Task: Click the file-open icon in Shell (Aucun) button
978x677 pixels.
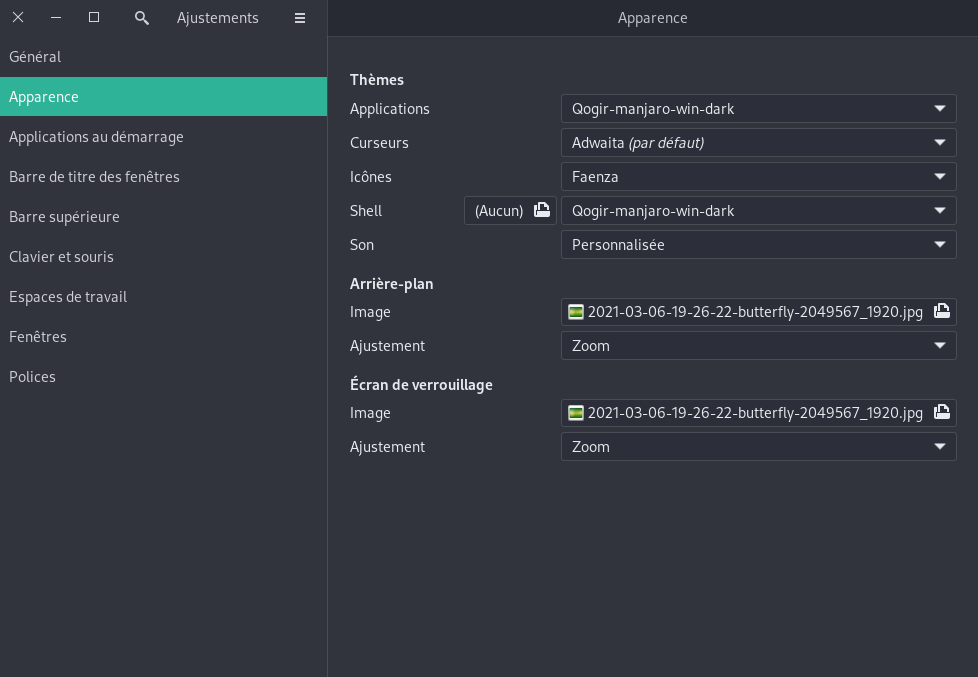Action: pos(541,210)
